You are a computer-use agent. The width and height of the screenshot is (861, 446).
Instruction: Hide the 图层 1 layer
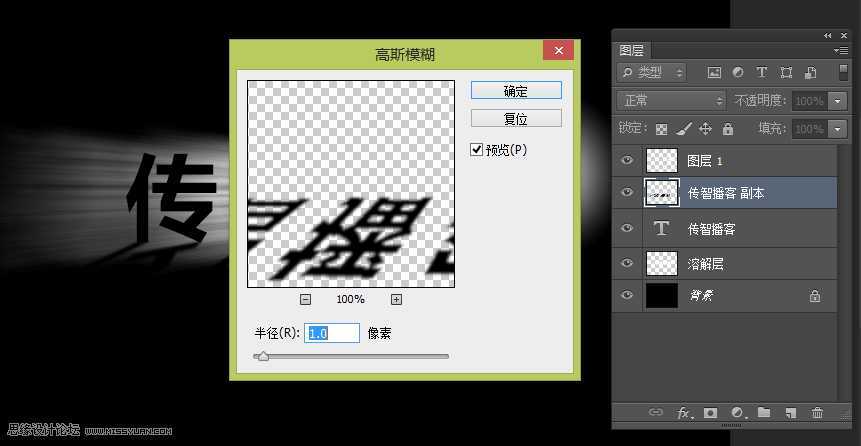(x=627, y=160)
